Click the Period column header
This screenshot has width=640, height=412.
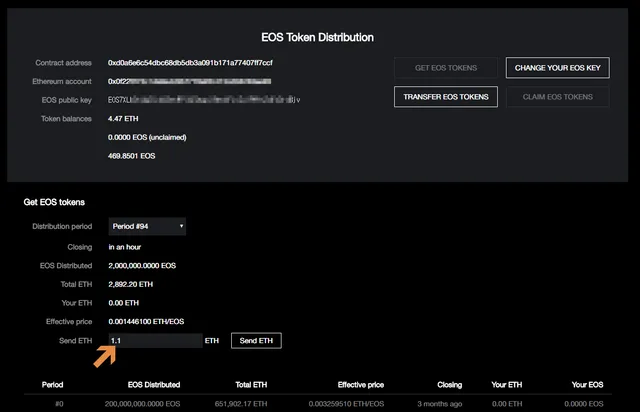pos(52,385)
